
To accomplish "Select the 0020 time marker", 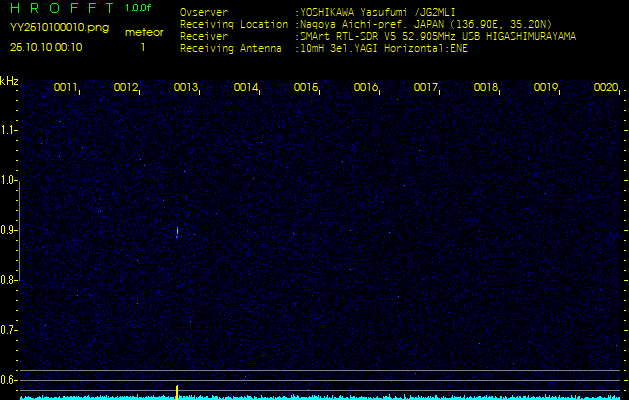I will [606, 88].
